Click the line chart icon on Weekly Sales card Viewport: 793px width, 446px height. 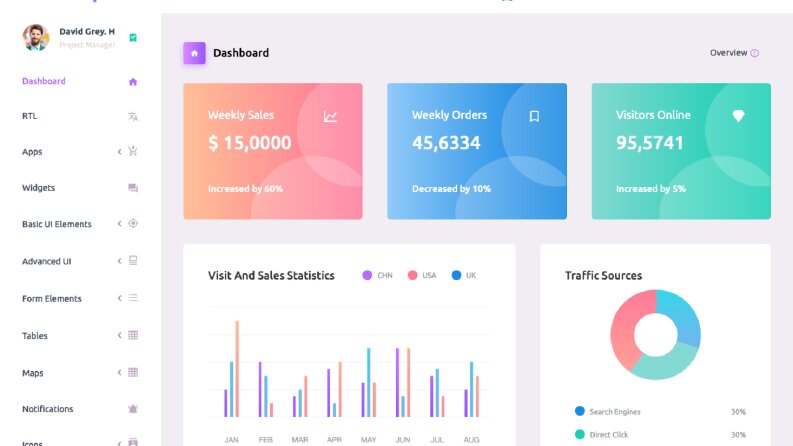click(x=330, y=116)
